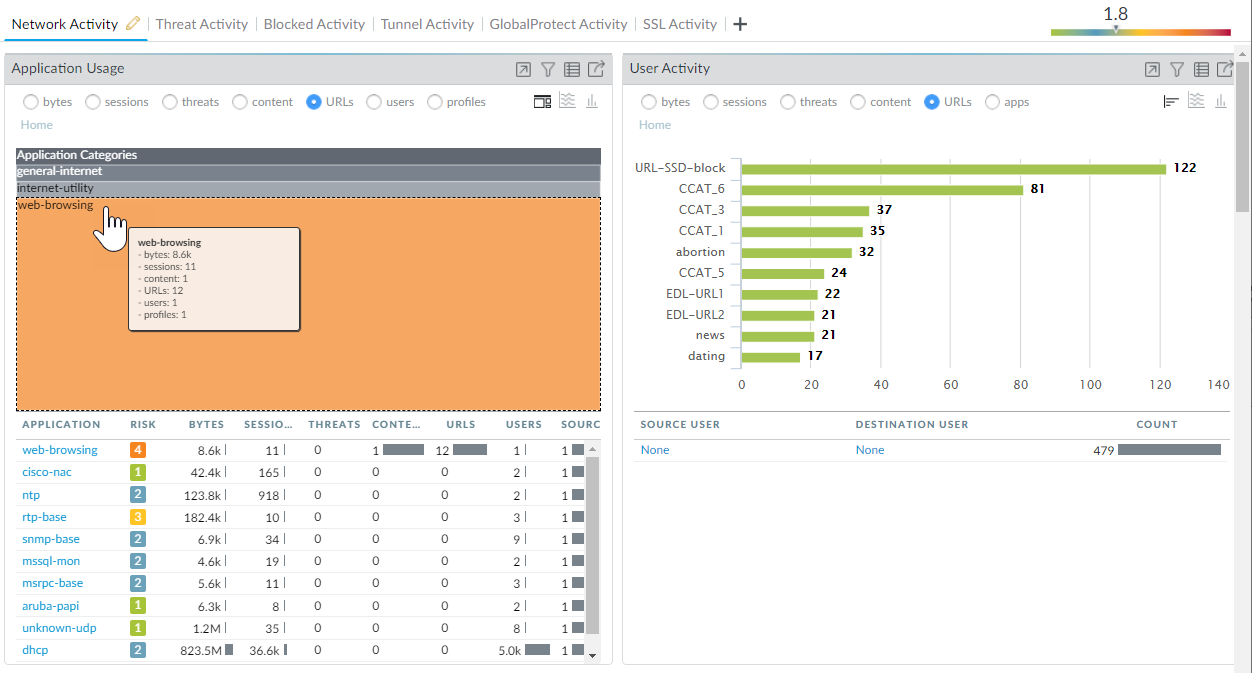This screenshot has width=1252, height=673.
Task: Click the risk meter color bar
Action: click(x=1140, y=32)
